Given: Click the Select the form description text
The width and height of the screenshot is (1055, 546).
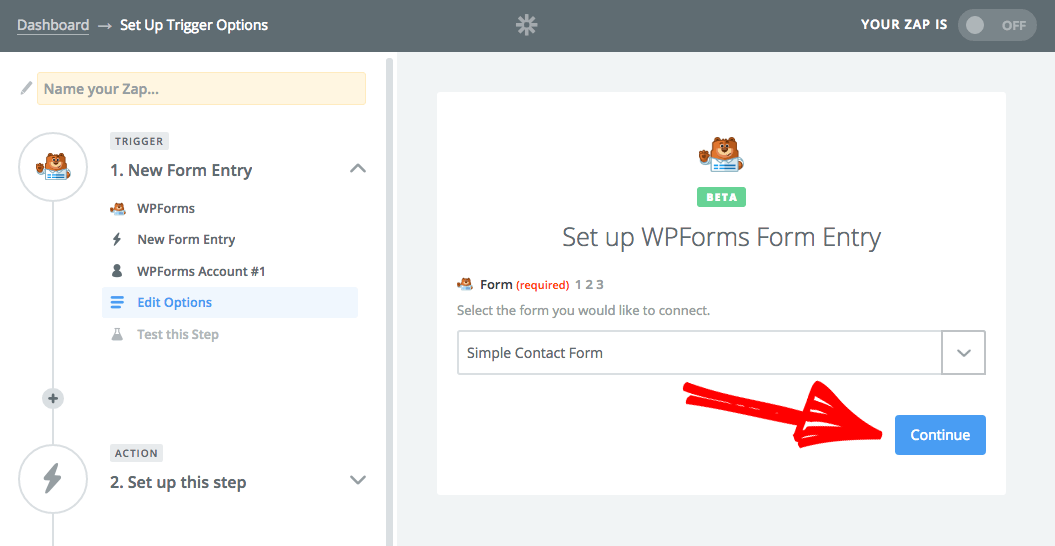Looking at the screenshot, I should [583, 310].
